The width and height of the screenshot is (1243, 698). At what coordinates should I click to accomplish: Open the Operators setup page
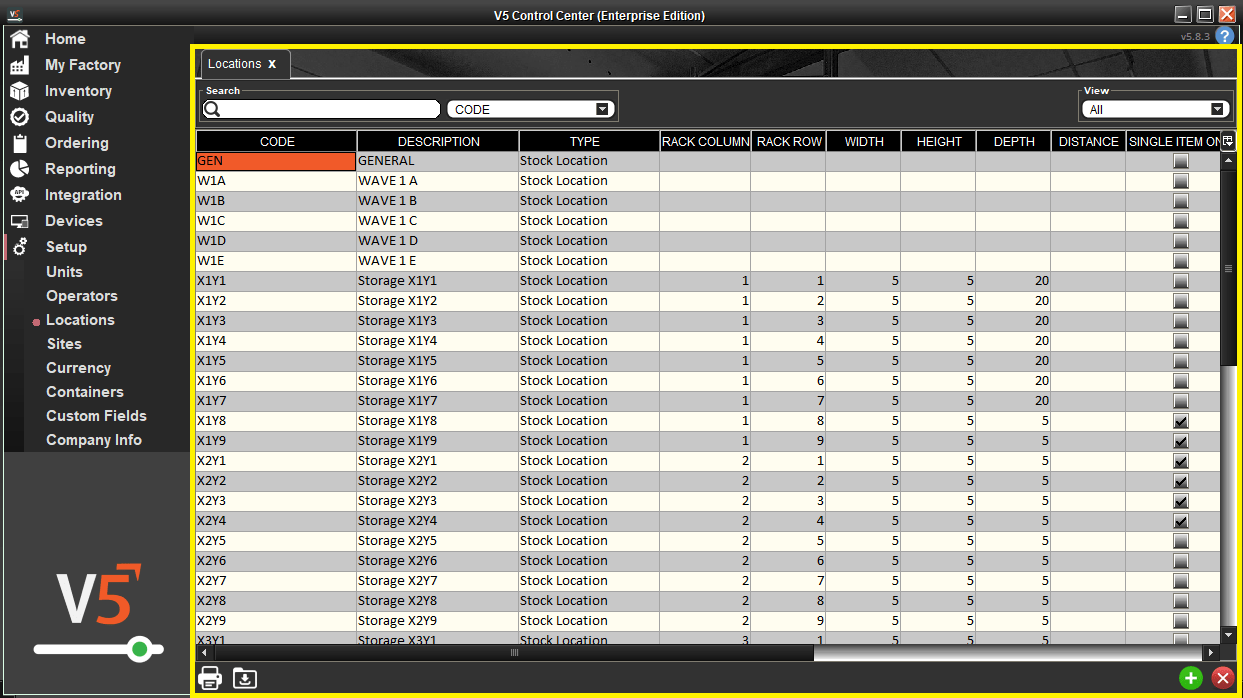click(x=82, y=296)
